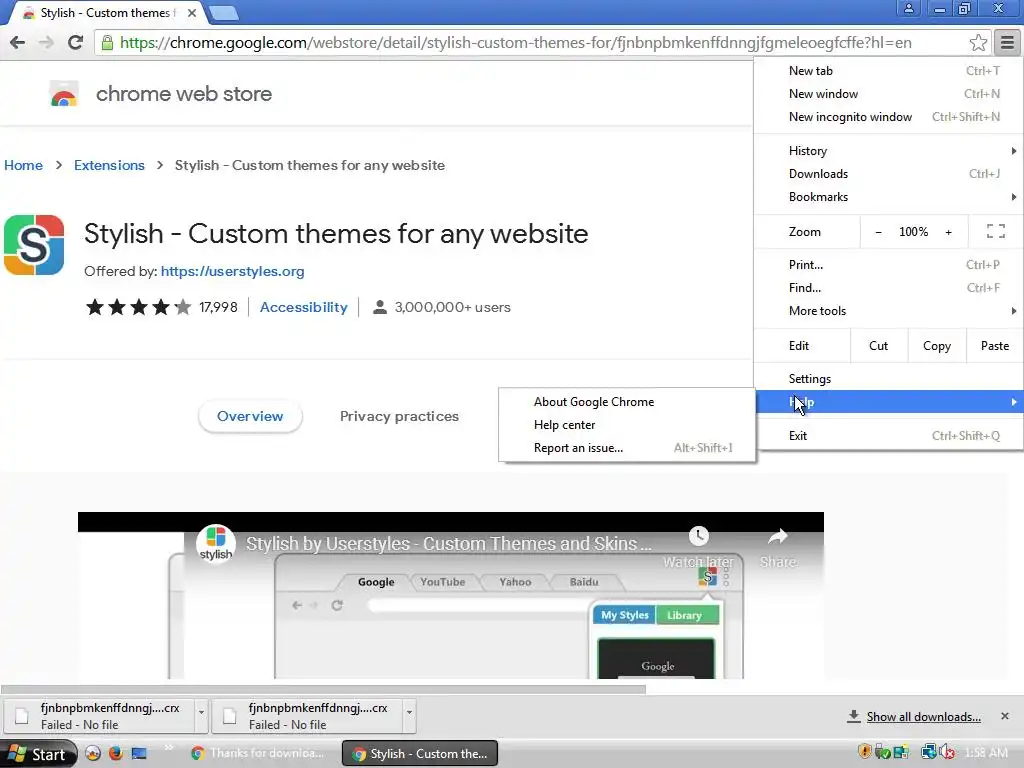The height and width of the screenshot is (768, 1024).
Task: Choose New tab from the menu
Action: 889,71
